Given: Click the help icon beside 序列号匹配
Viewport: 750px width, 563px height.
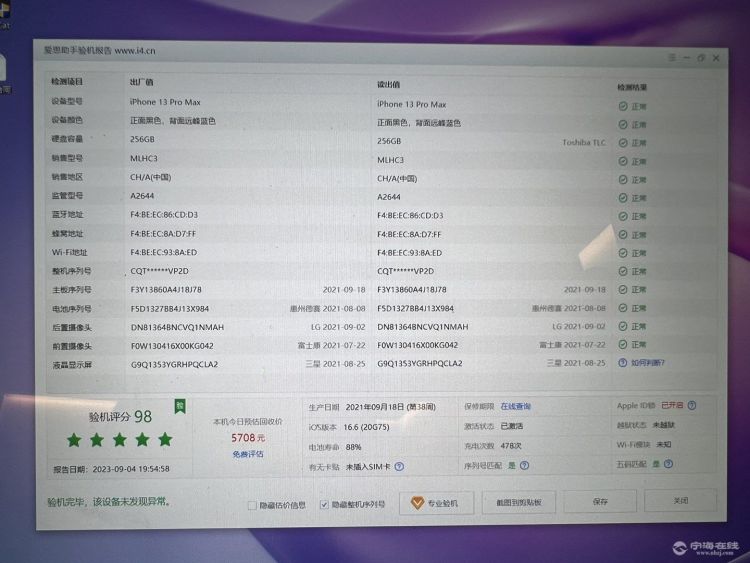Looking at the screenshot, I should point(524,465).
